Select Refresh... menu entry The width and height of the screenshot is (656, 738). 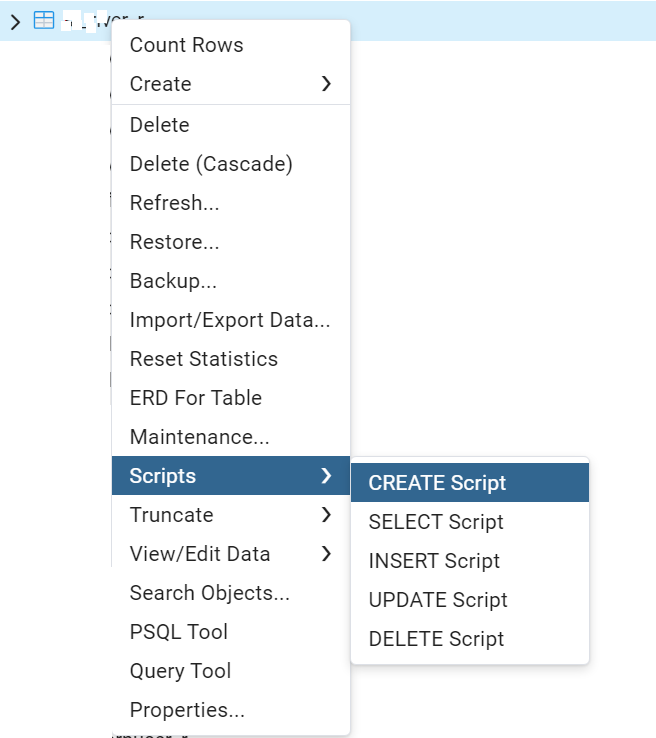coord(231,203)
